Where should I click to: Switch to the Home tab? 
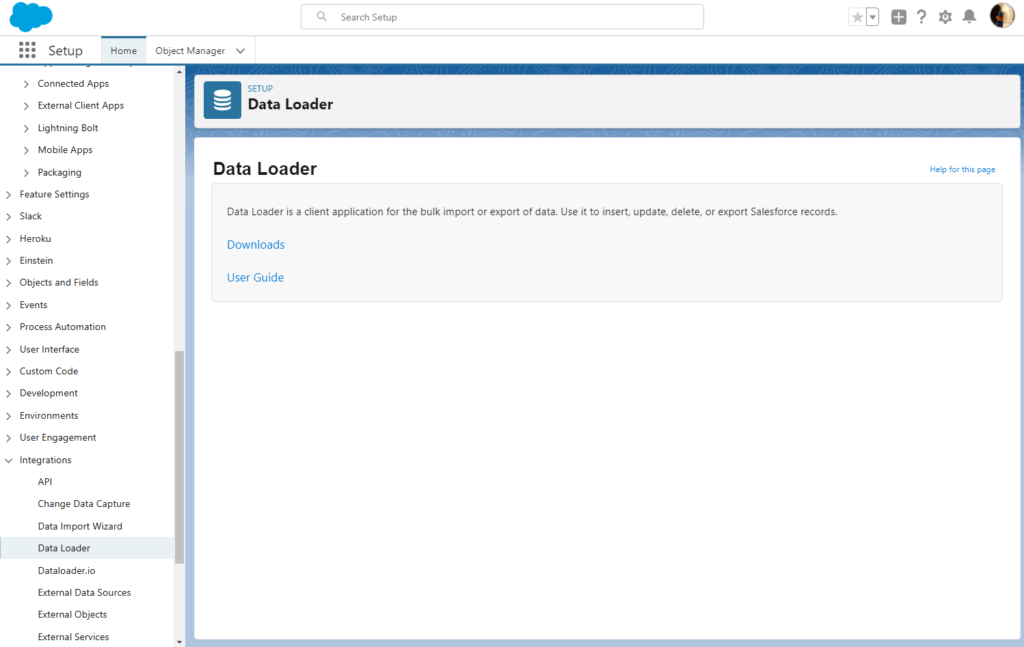(x=123, y=49)
